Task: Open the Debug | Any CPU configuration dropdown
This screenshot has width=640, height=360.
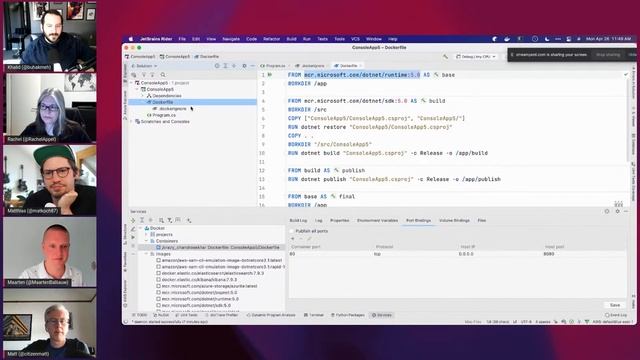Action: coord(476,56)
